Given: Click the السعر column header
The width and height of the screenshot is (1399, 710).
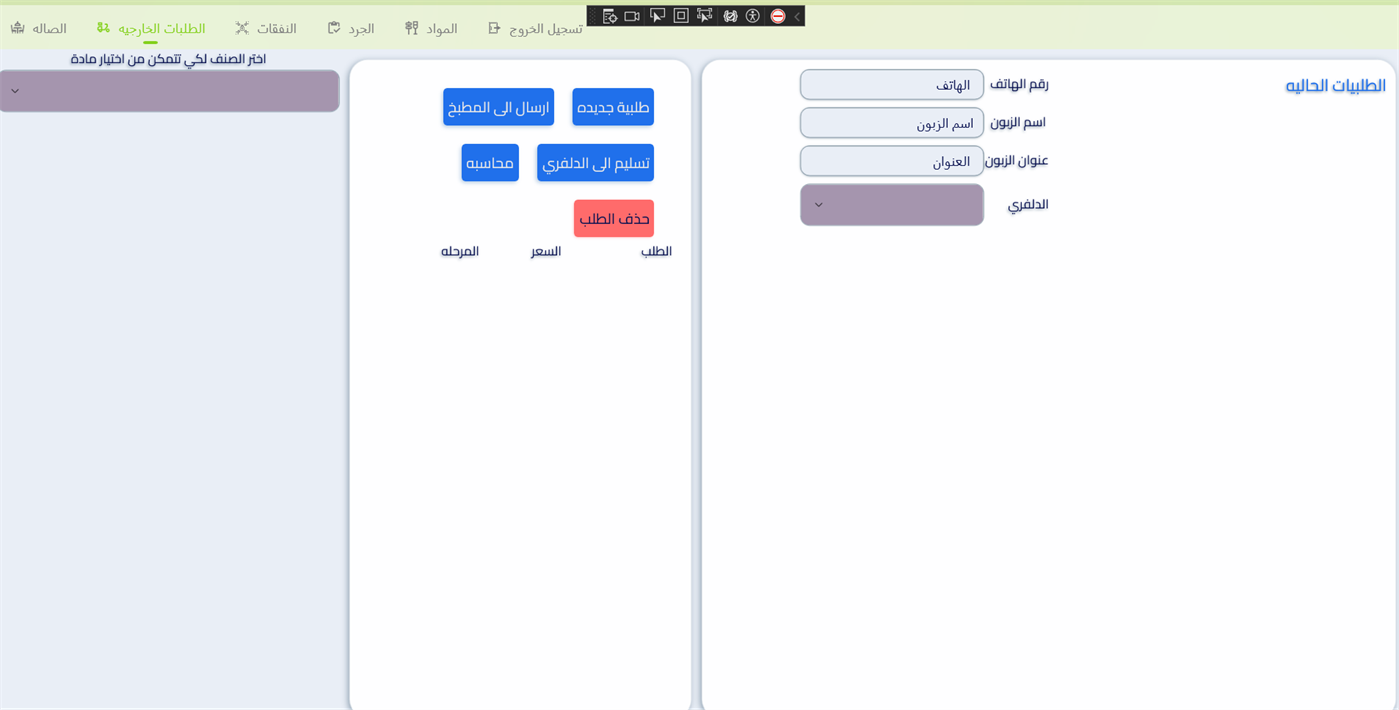Looking at the screenshot, I should pyautogui.click(x=546, y=251).
